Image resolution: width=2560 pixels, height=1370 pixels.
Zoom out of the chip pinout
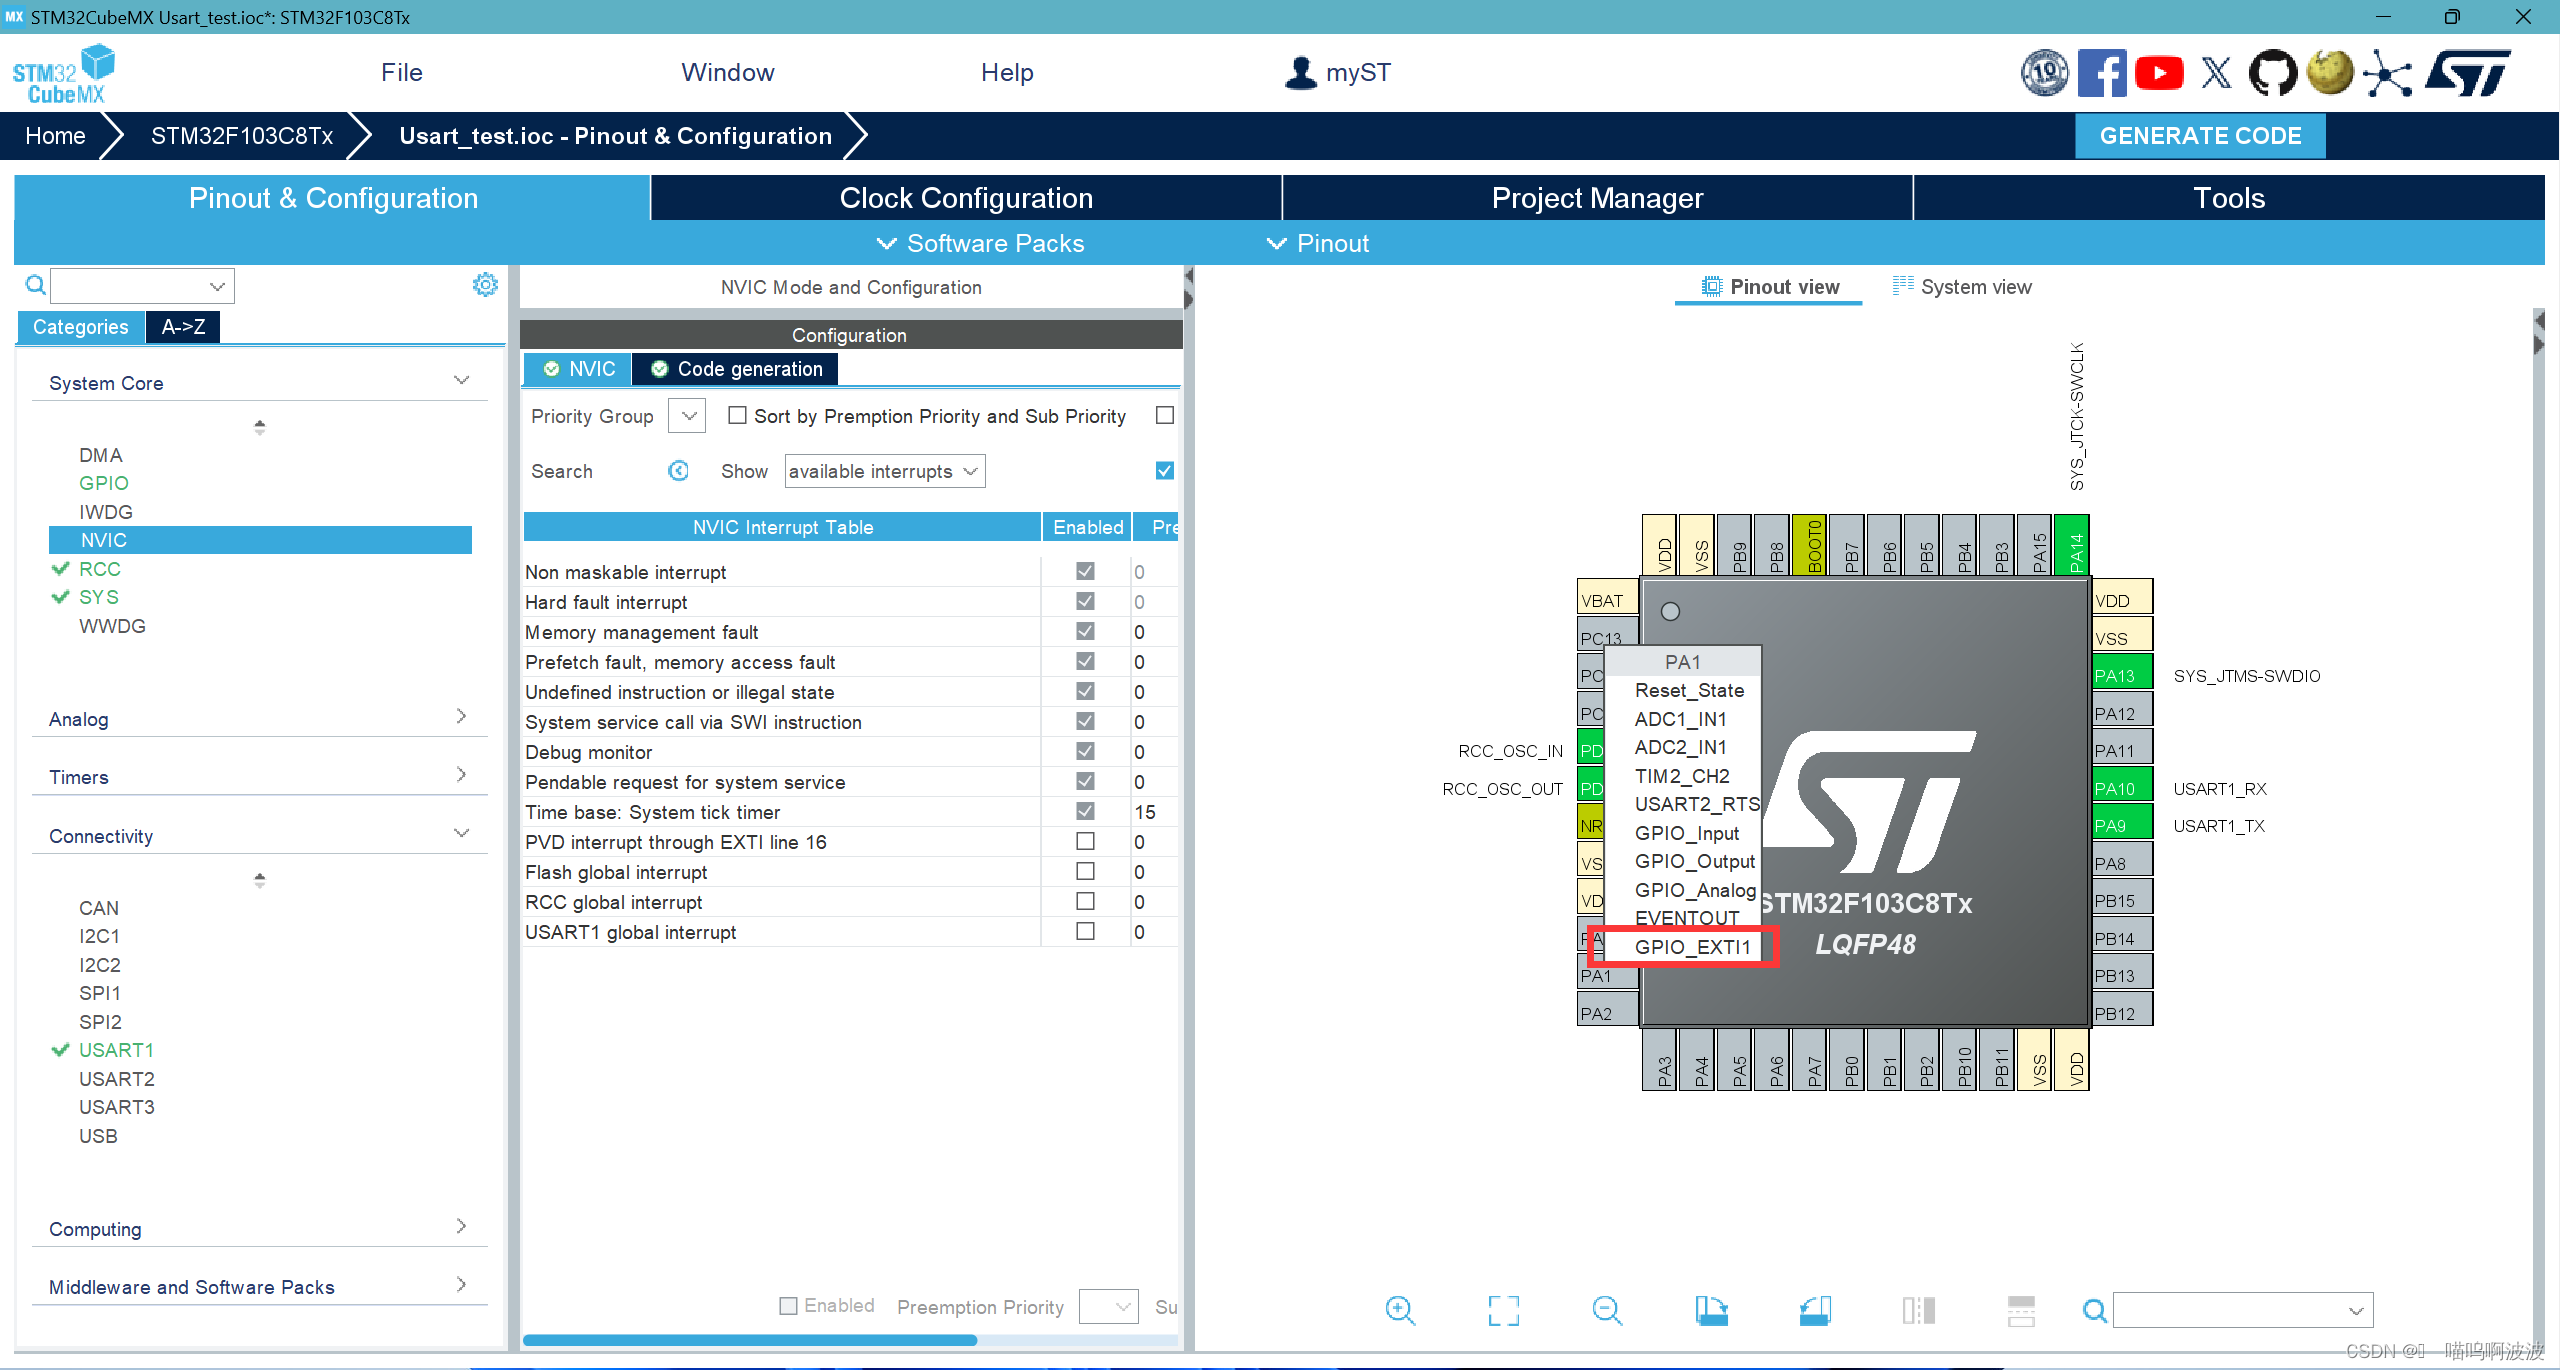(1607, 1310)
